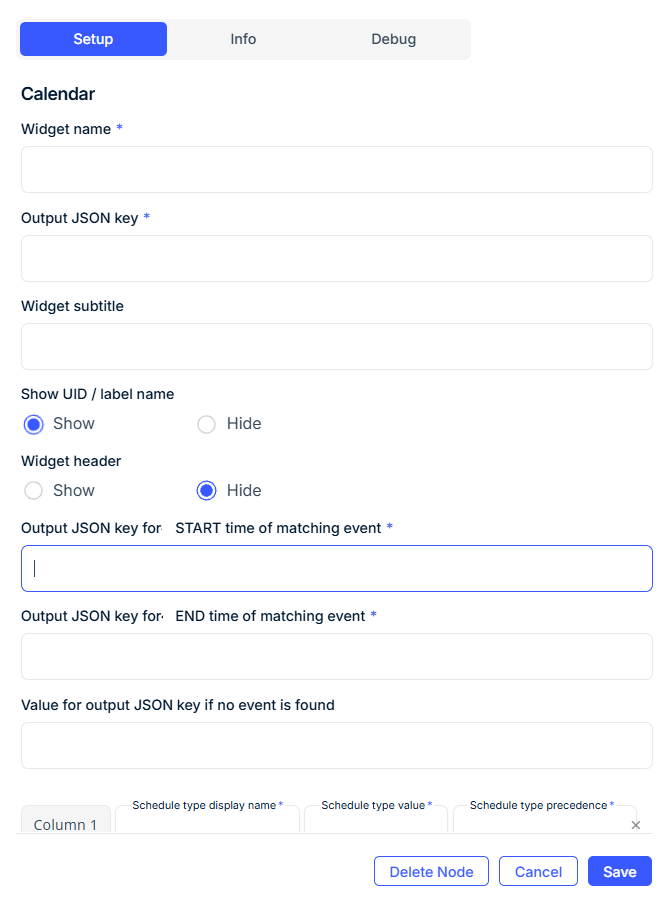Select Show for Widget header
667x898 pixels.
pos(31,490)
